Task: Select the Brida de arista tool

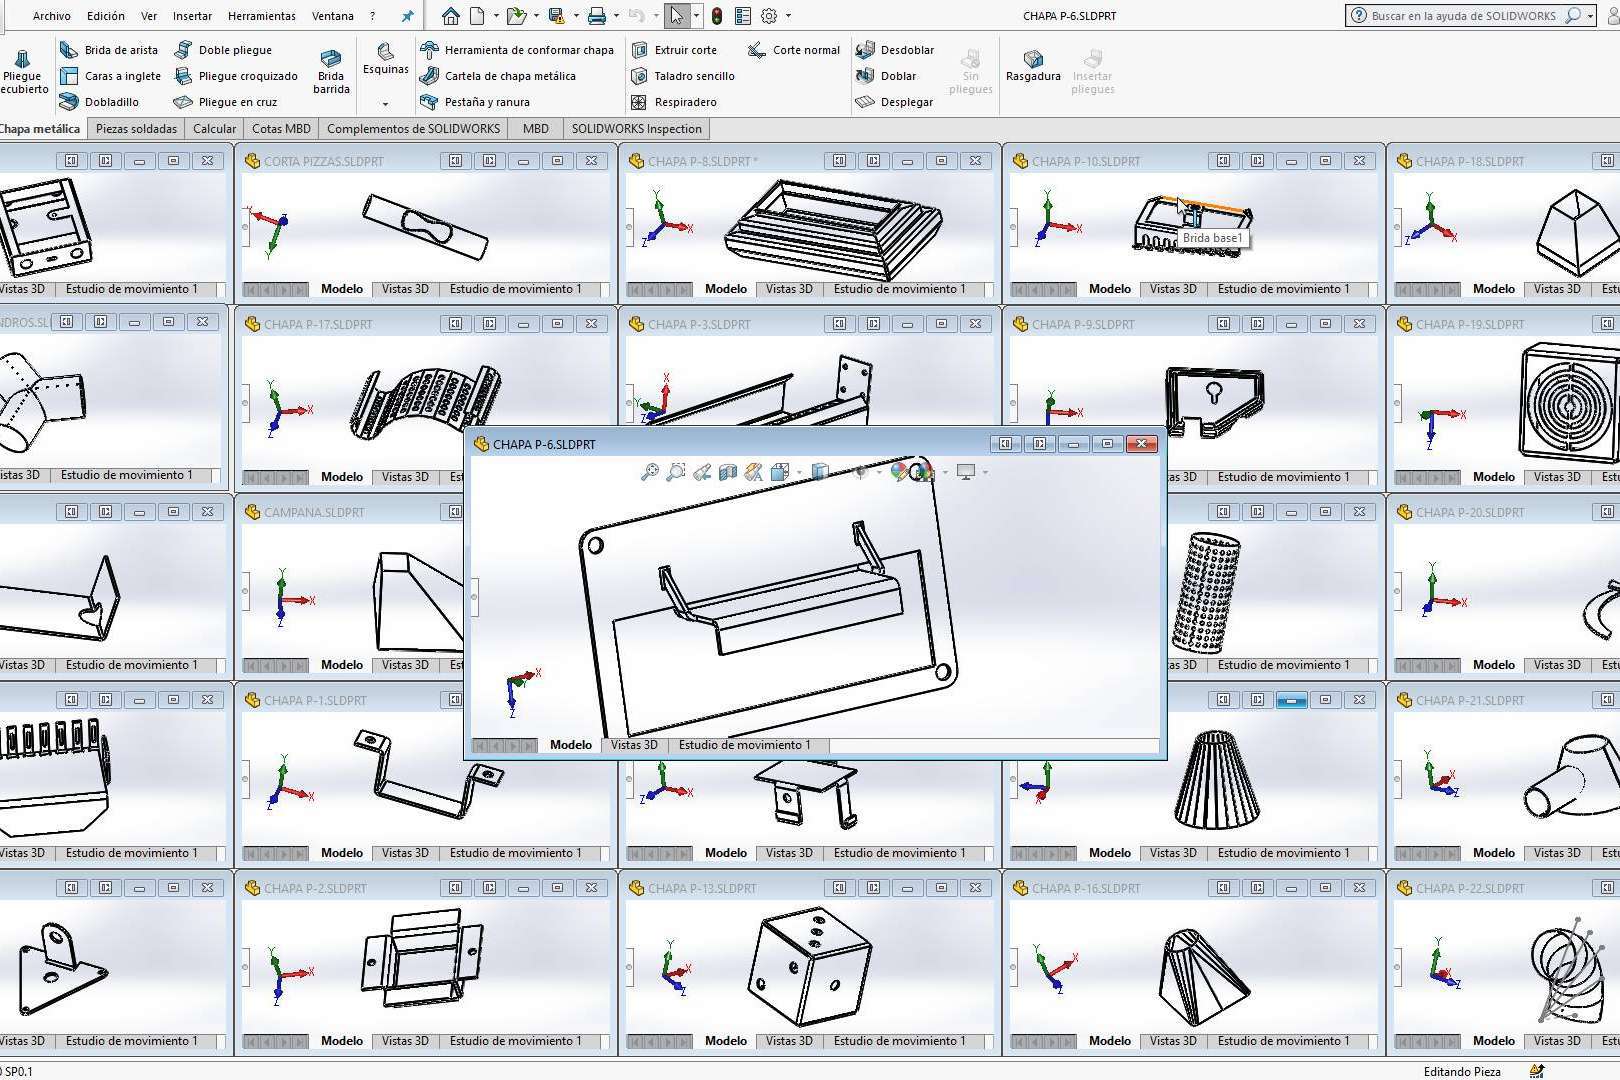Action: tap(110, 50)
